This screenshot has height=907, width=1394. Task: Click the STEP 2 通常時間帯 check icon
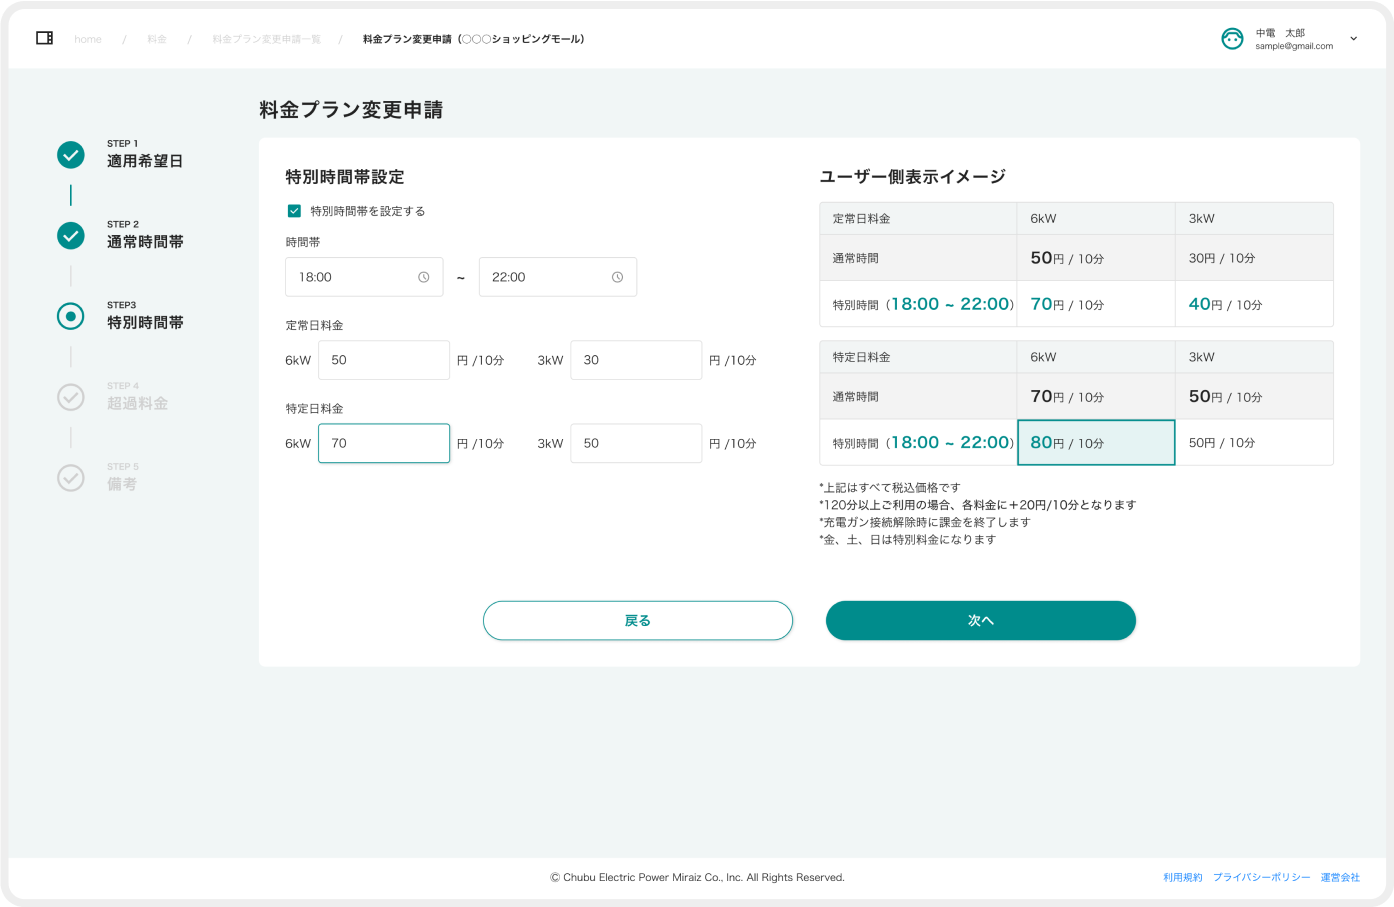(x=70, y=236)
